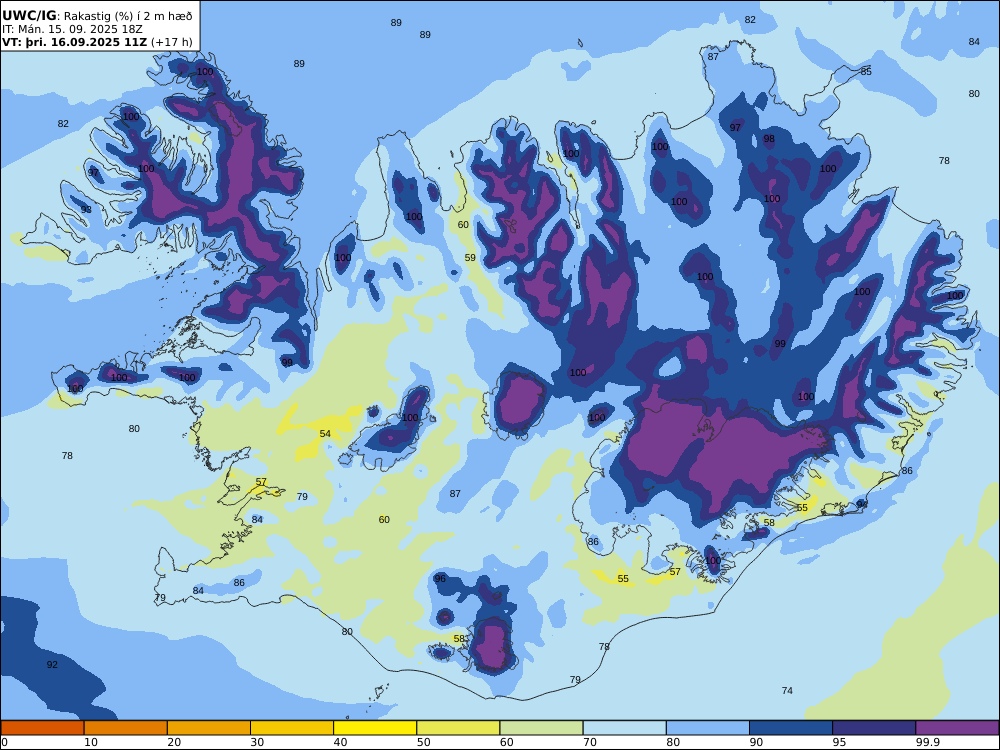Viewport: 1000px width, 750px height.
Task: Click the legend tick label '40'
Action: coord(341,742)
